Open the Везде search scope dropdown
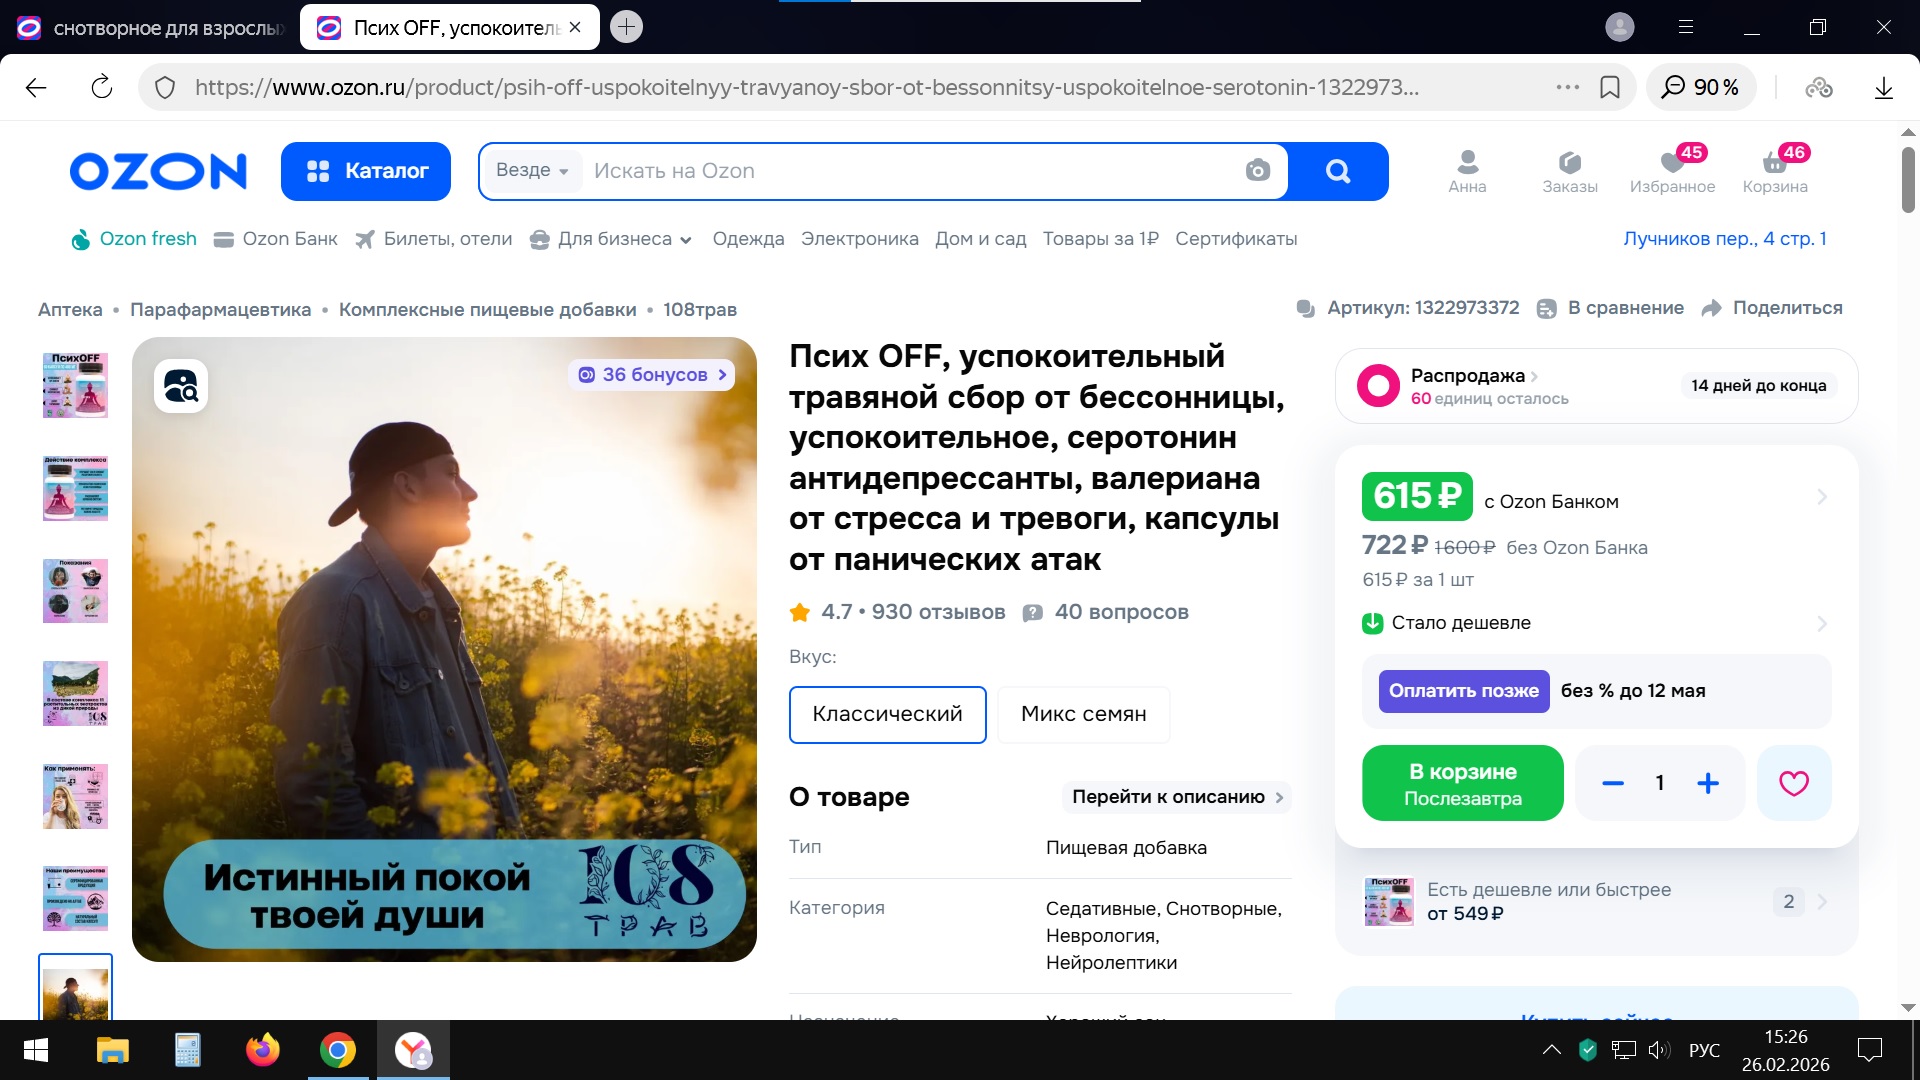The image size is (1920, 1080). (x=532, y=171)
